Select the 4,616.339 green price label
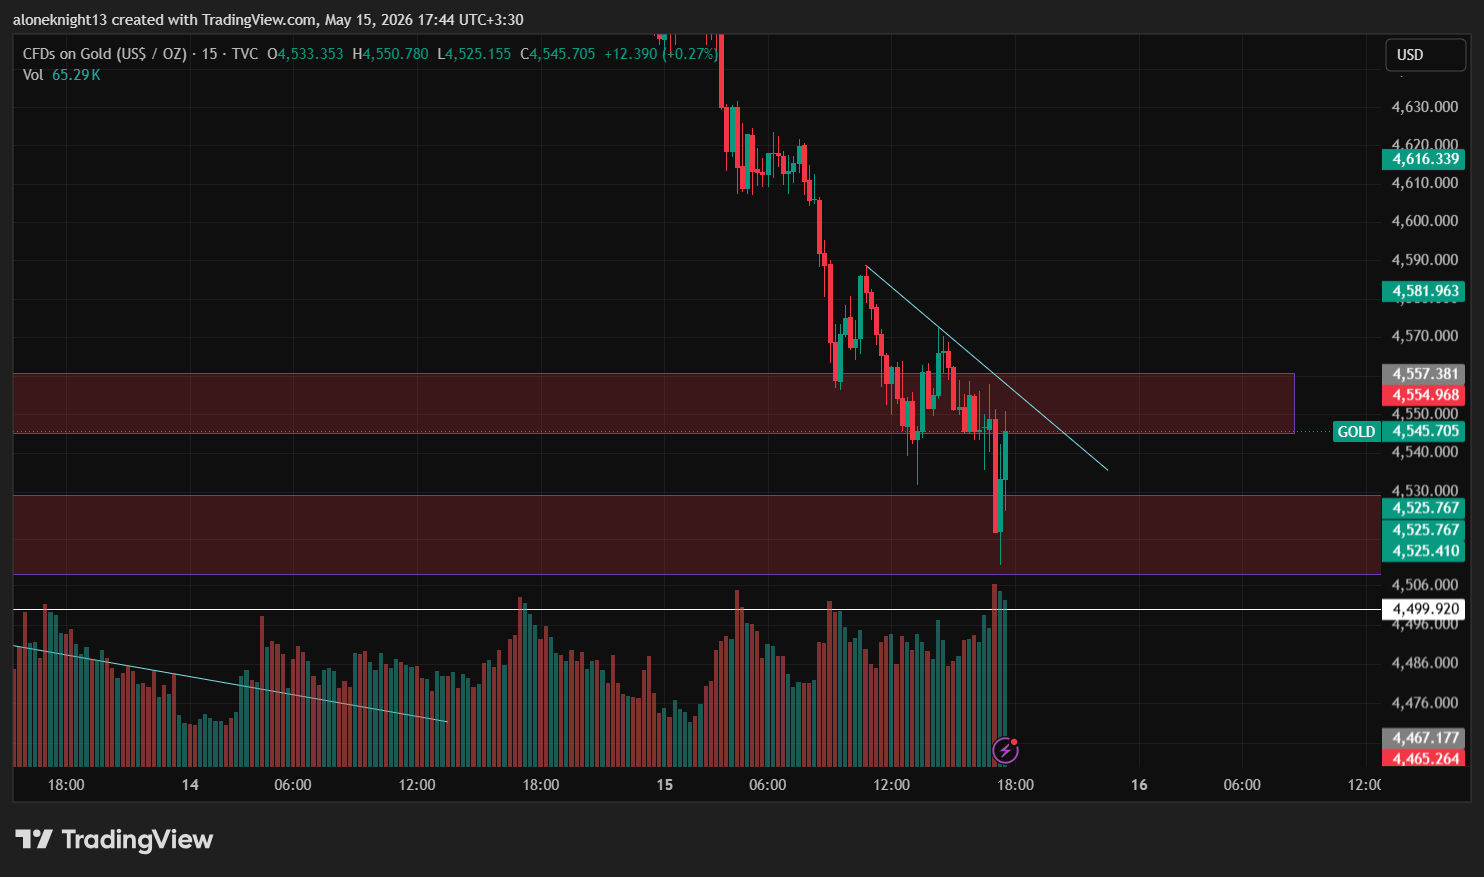 click(1423, 159)
